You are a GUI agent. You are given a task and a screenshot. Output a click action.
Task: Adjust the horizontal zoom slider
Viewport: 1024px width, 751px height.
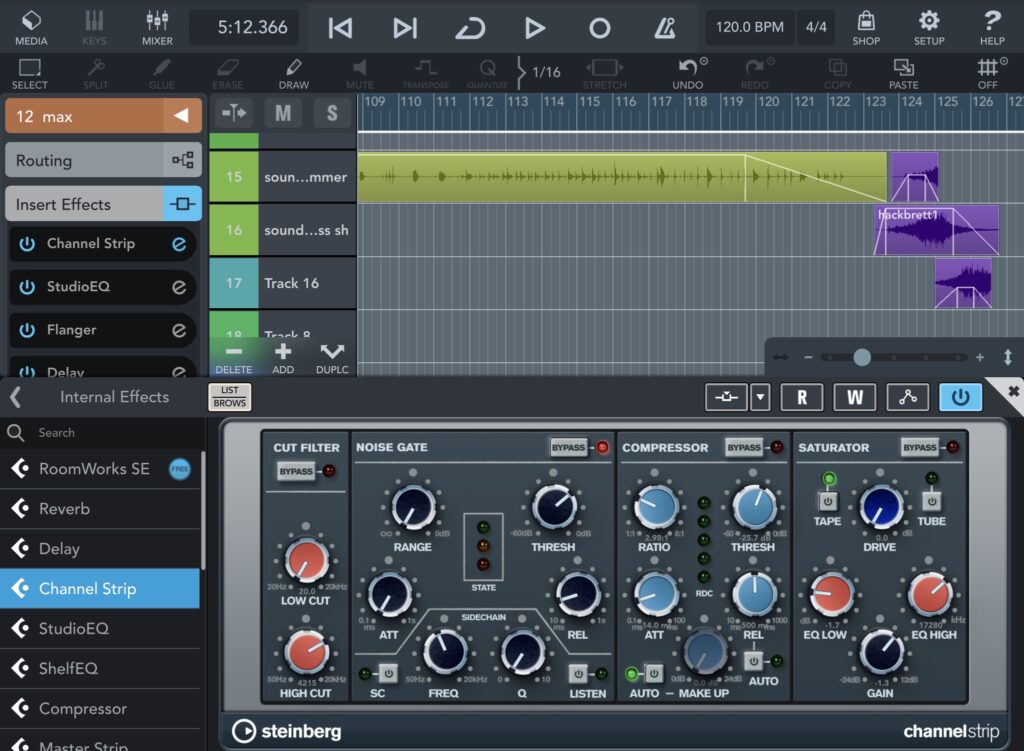pyautogui.click(x=862, y=357)
